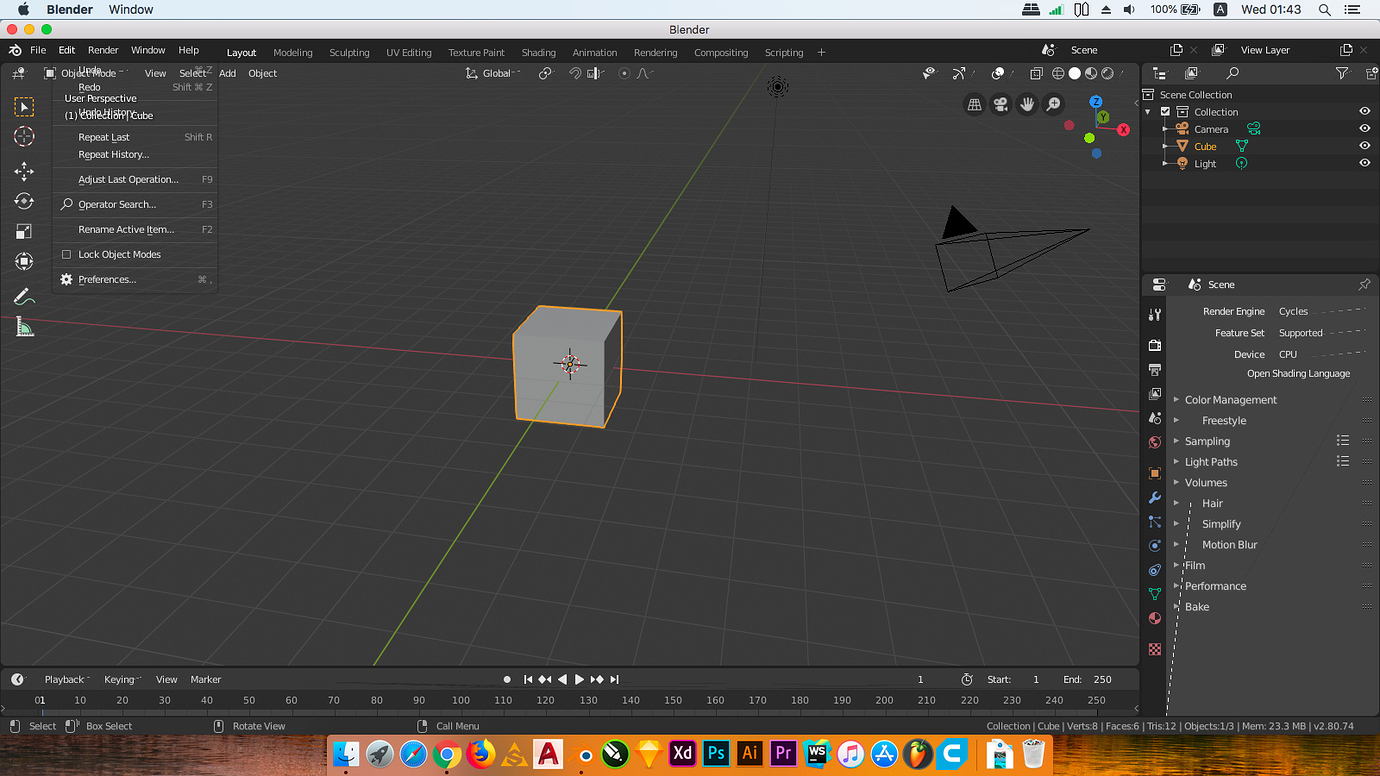Select the Scale tool
The width and height of the screenshot is (1380, 776).
pos(24,231)
